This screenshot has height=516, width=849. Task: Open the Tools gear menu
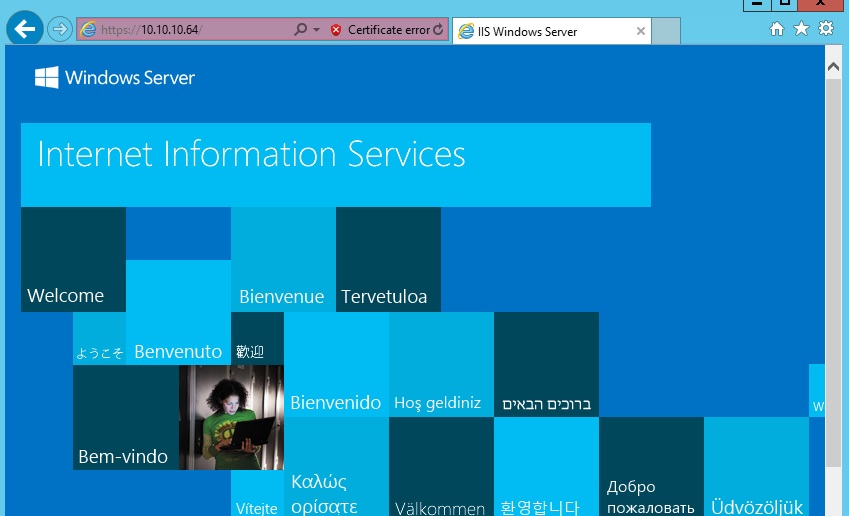click(x=826, y=28)
